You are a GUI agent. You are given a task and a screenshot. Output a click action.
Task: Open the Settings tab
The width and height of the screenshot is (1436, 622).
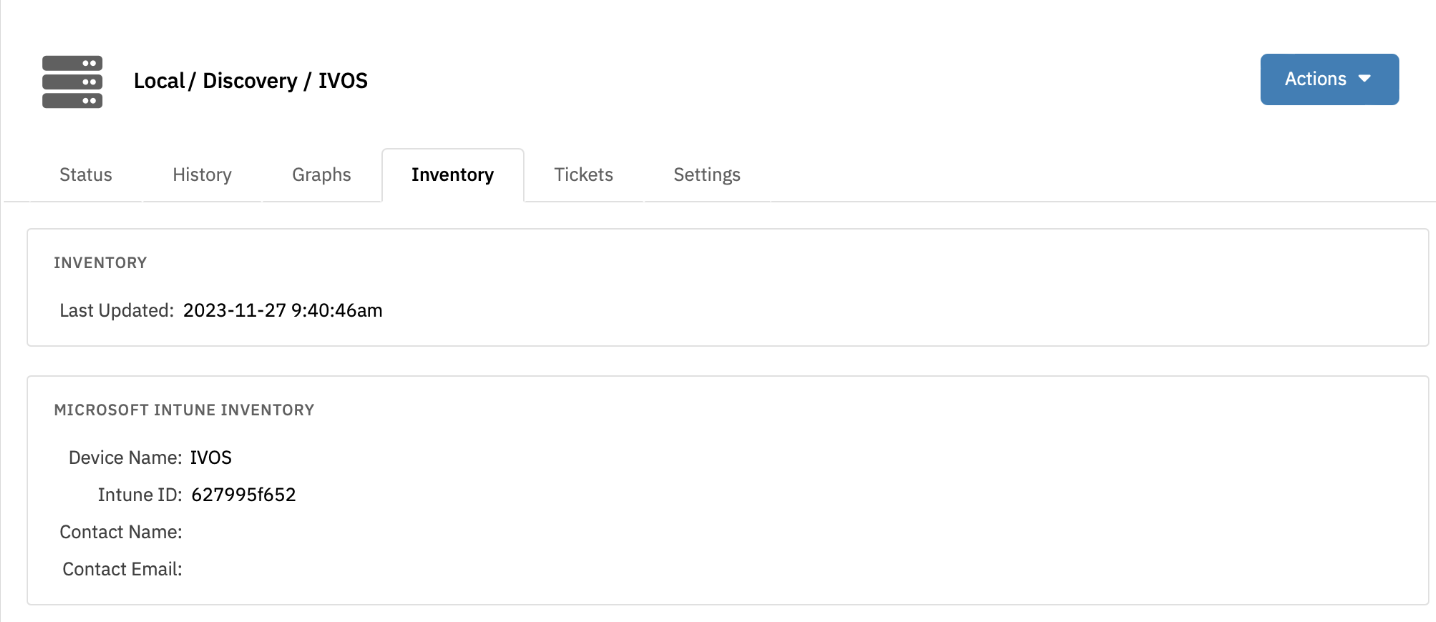coord(706,174)
